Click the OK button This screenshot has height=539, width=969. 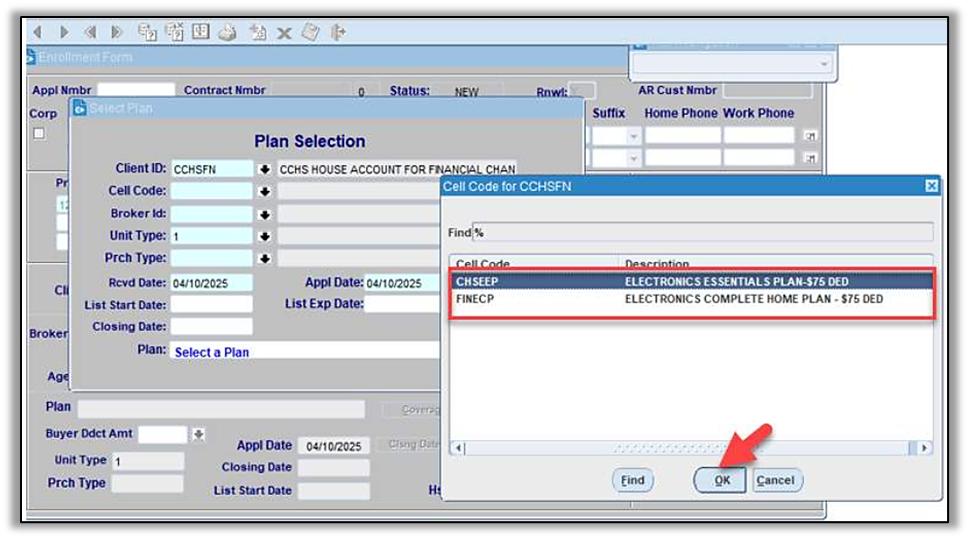coord(721,480)
